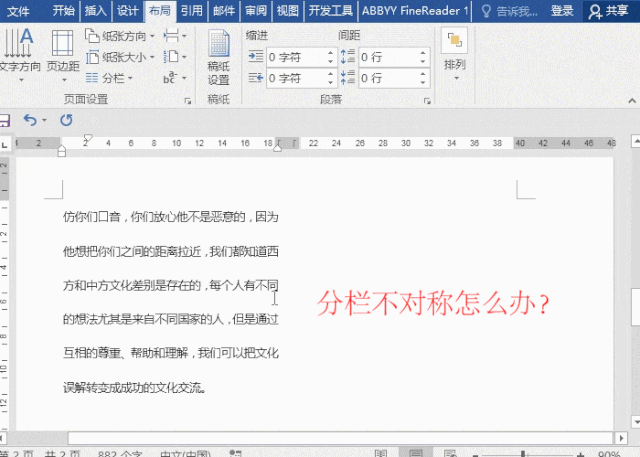This screenshot has width=640, height=457.
Task: Switch to the 插入 (Insert) tab
Action: pos(96,11)
